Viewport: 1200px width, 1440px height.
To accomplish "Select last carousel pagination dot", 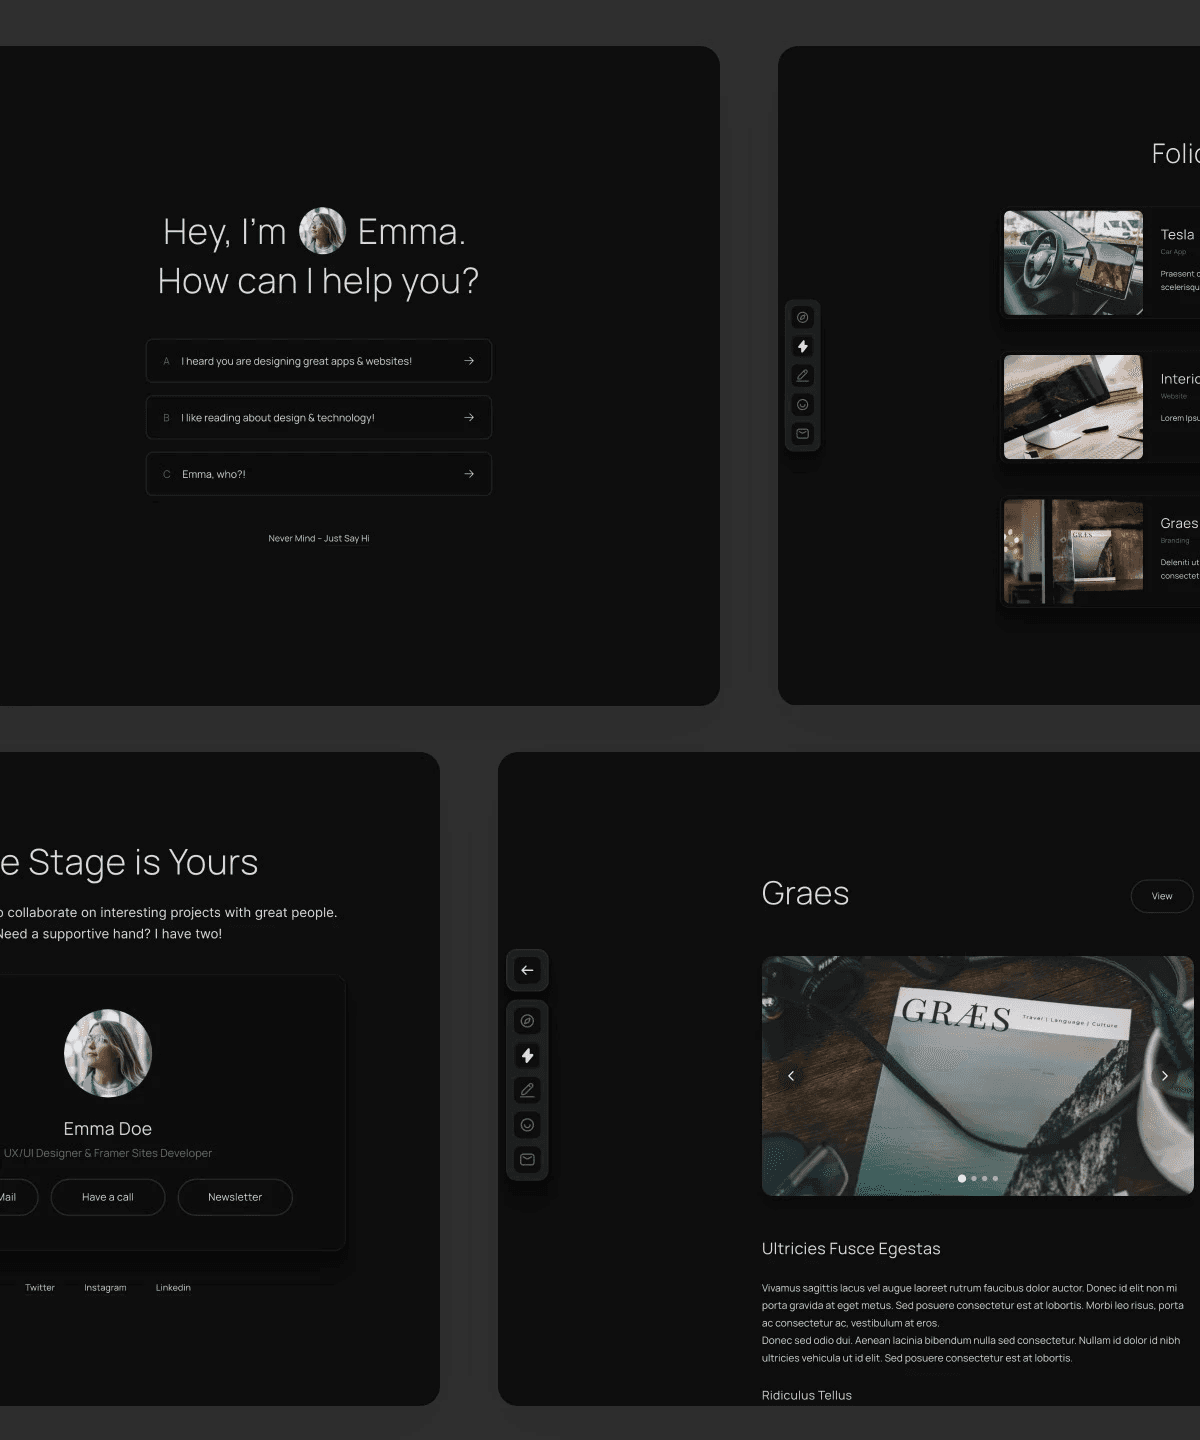I will pos(995,1178).
